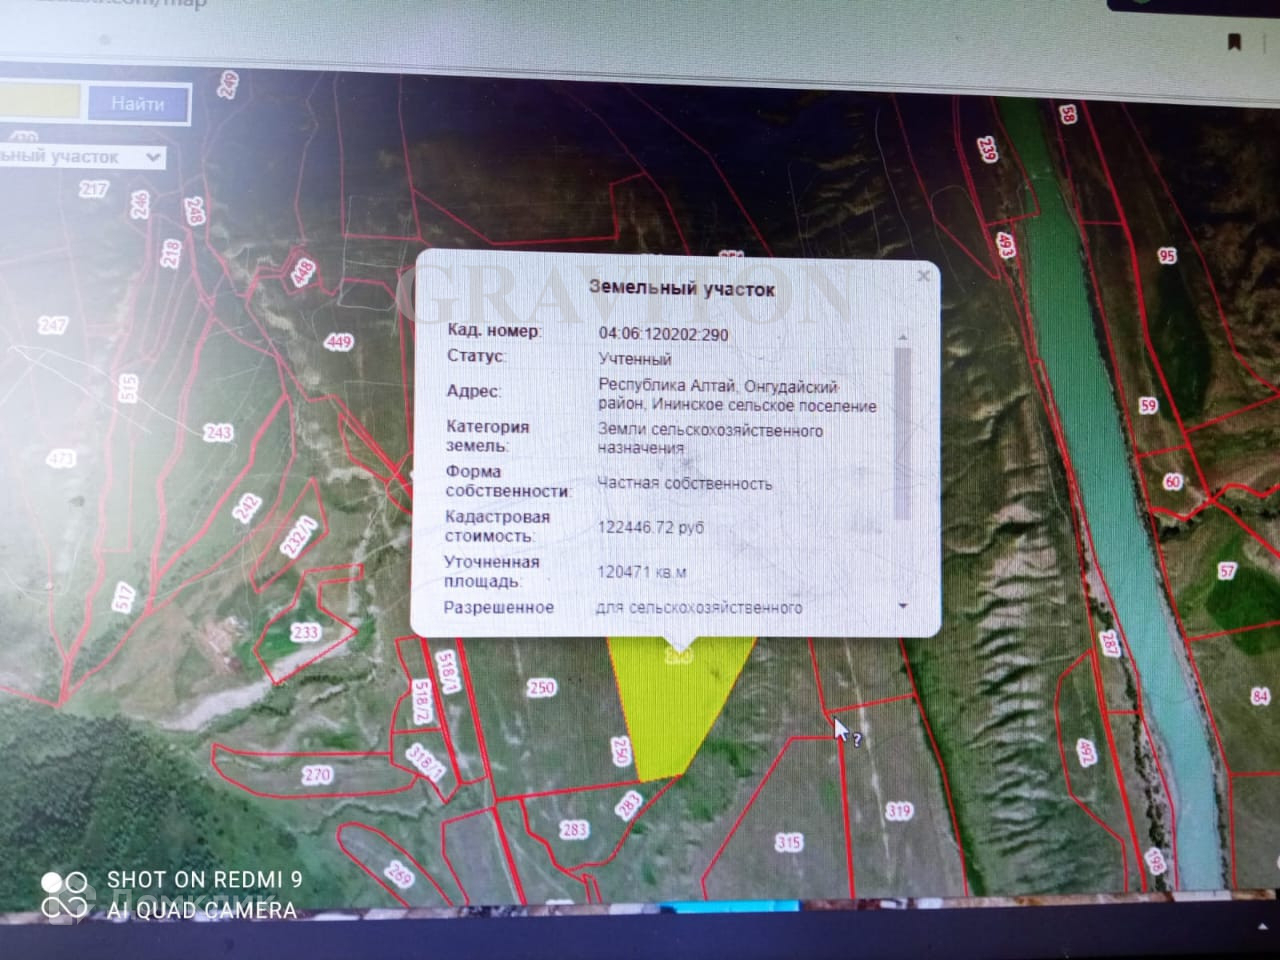Screen dimensions: 1280x960
Task: Click parcel label 319 on the map
Action: point(899,811)
